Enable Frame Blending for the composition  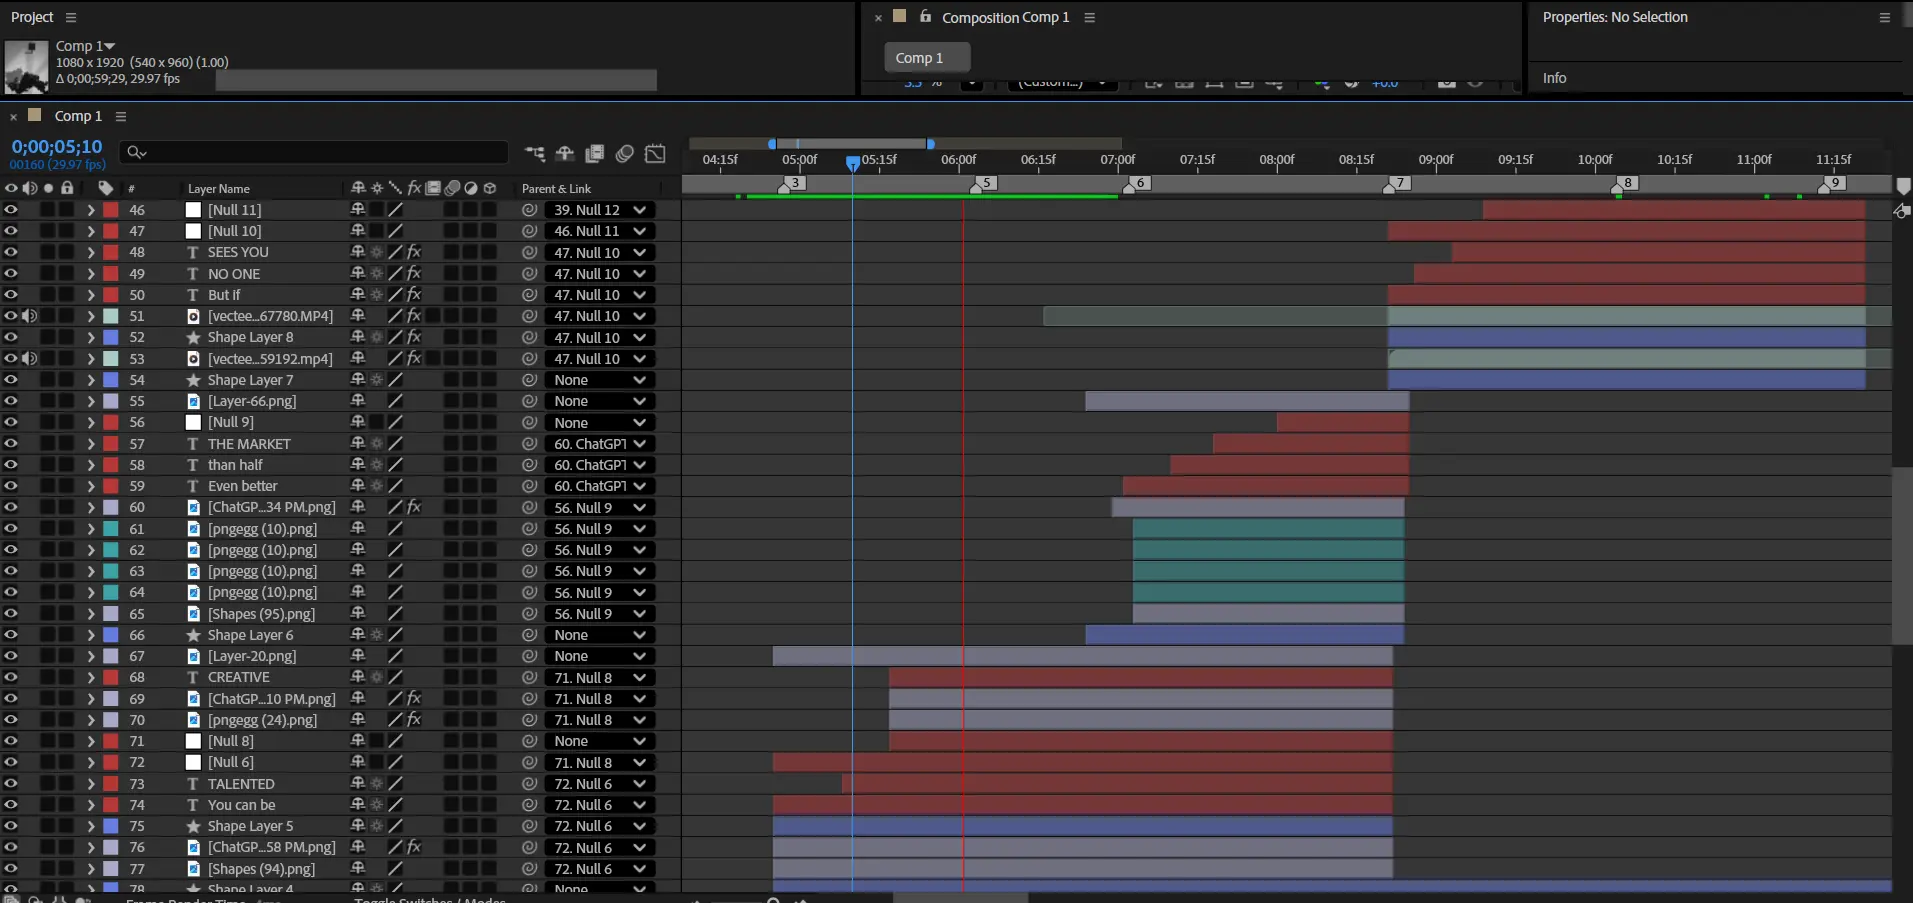coord(595,153)
